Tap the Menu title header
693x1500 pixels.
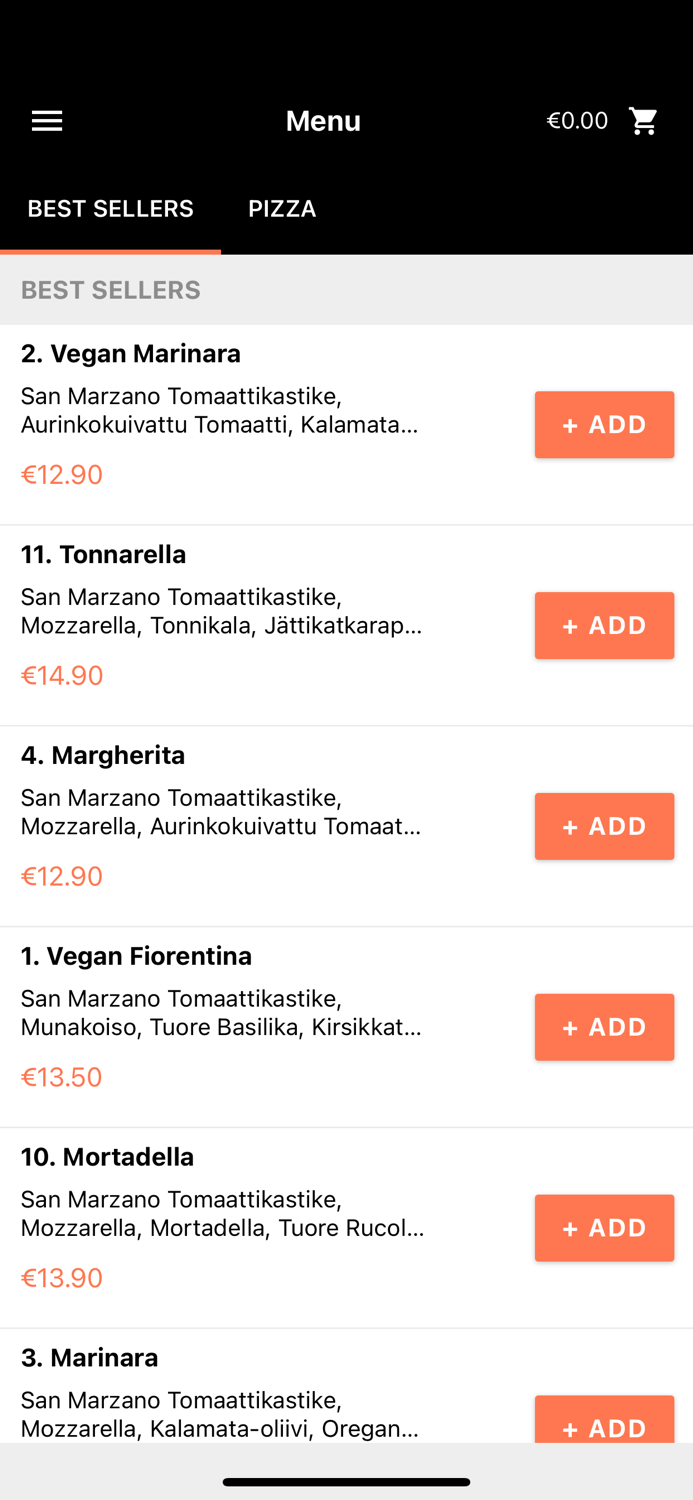point(323,120)
